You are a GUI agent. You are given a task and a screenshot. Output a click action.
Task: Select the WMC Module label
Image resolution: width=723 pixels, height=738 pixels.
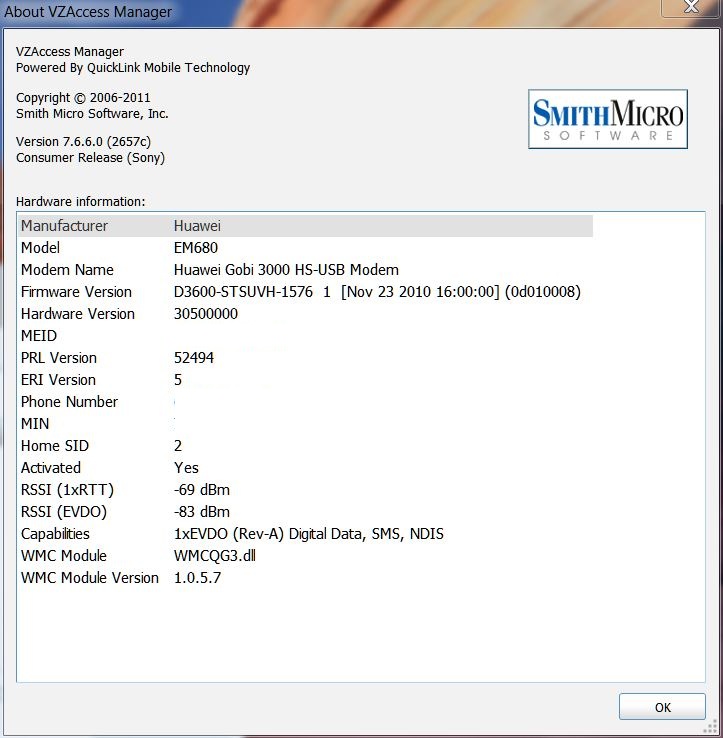pos(64,556)
